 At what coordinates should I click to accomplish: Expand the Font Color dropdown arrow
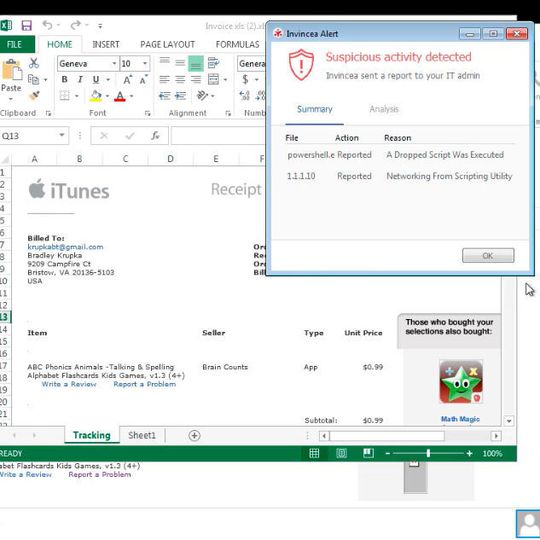[x=132, y=96]
